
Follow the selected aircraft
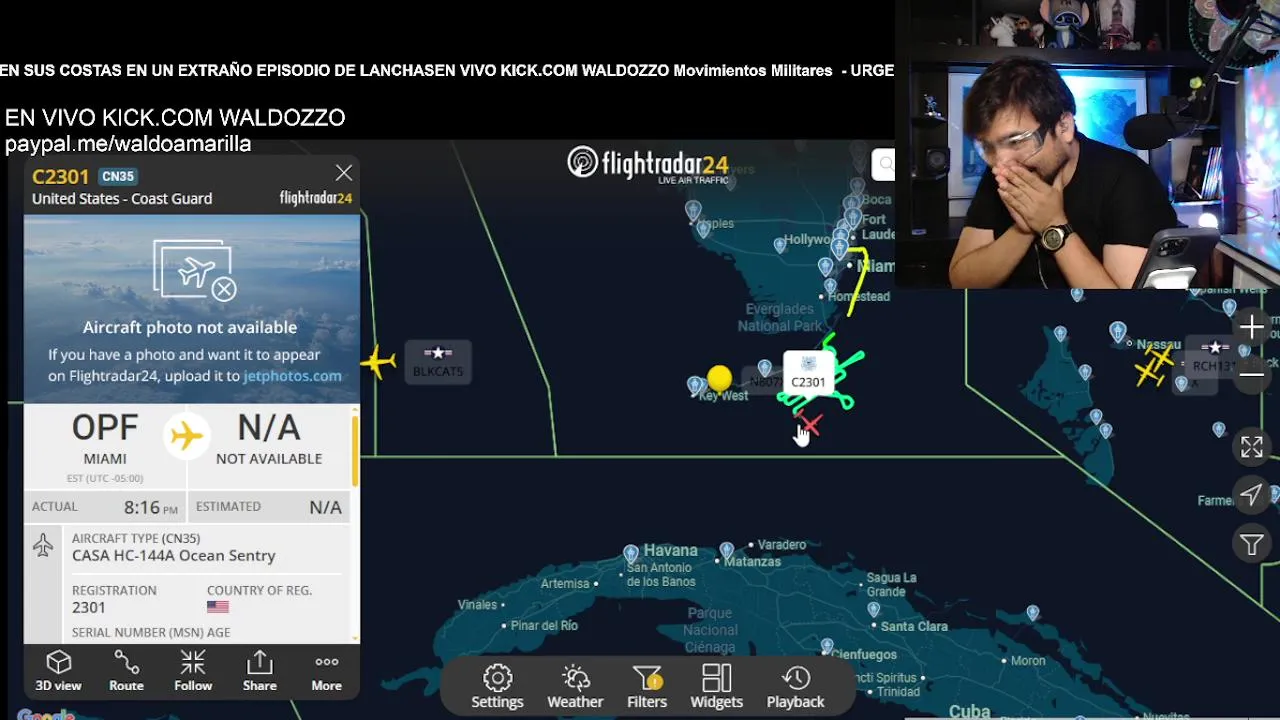tap(193, 671)
